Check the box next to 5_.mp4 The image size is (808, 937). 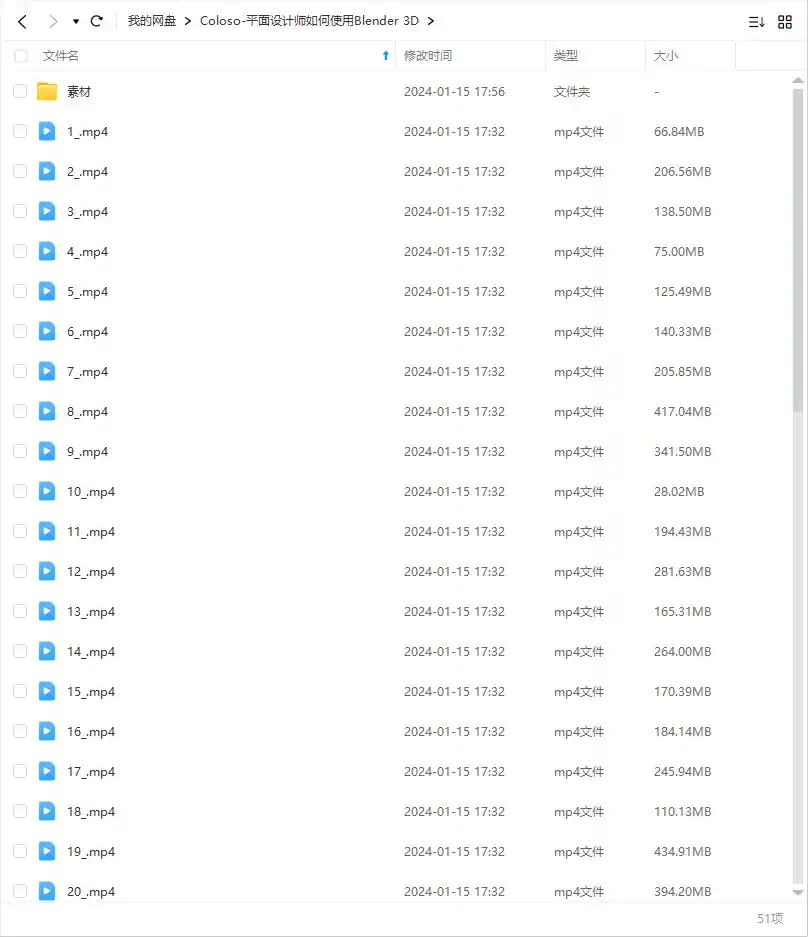pyautogui.click(x=20, y=291)
